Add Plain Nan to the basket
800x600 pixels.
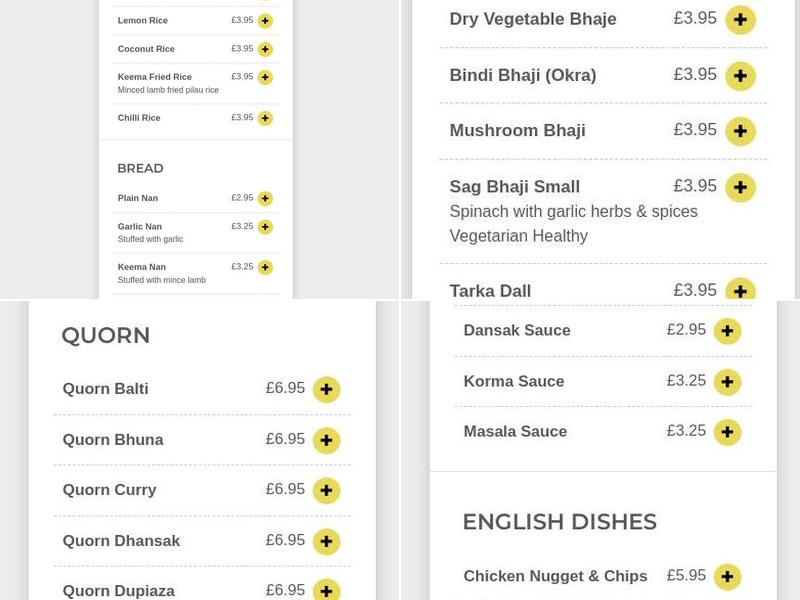tap(264, 198)
